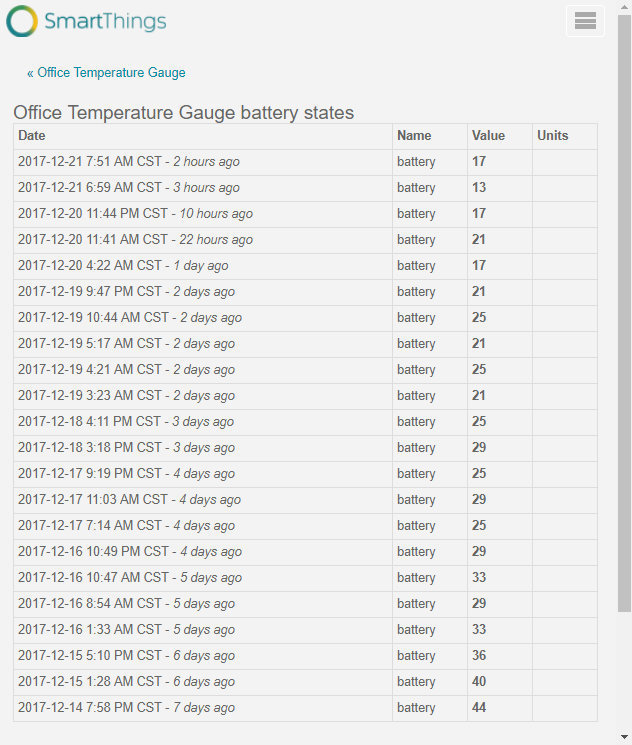632x745 pixels.
Task: Click the date 2017-12-19 9:47 PM CST
Action: pos(90,292)
